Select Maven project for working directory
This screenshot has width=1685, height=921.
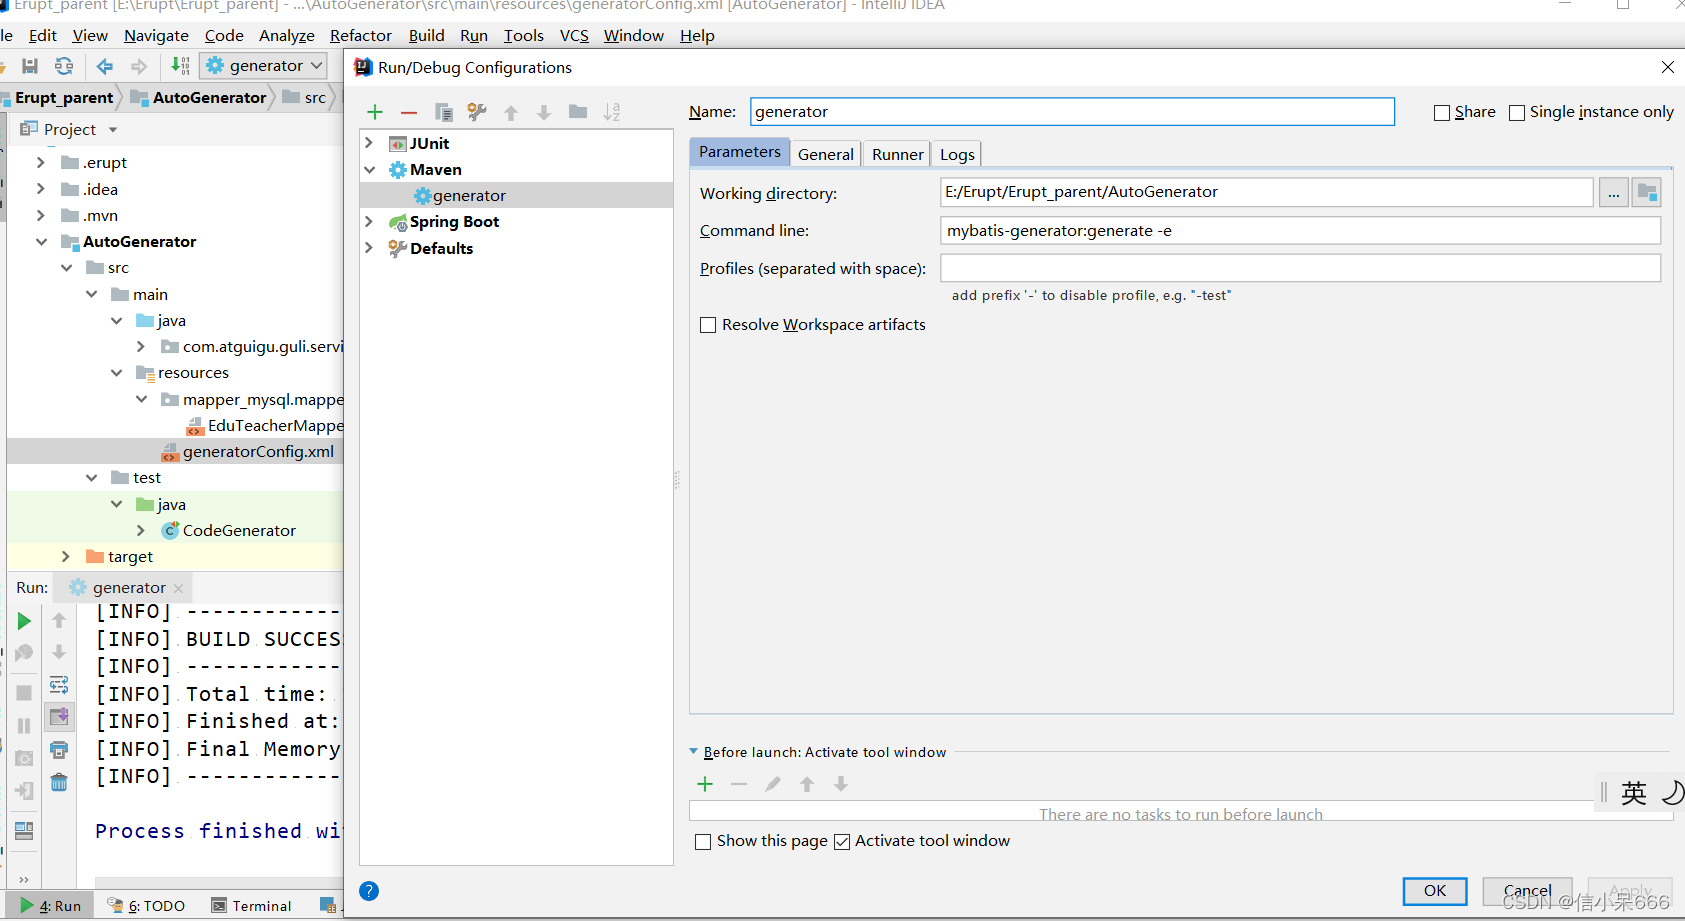click(1646, 192)
